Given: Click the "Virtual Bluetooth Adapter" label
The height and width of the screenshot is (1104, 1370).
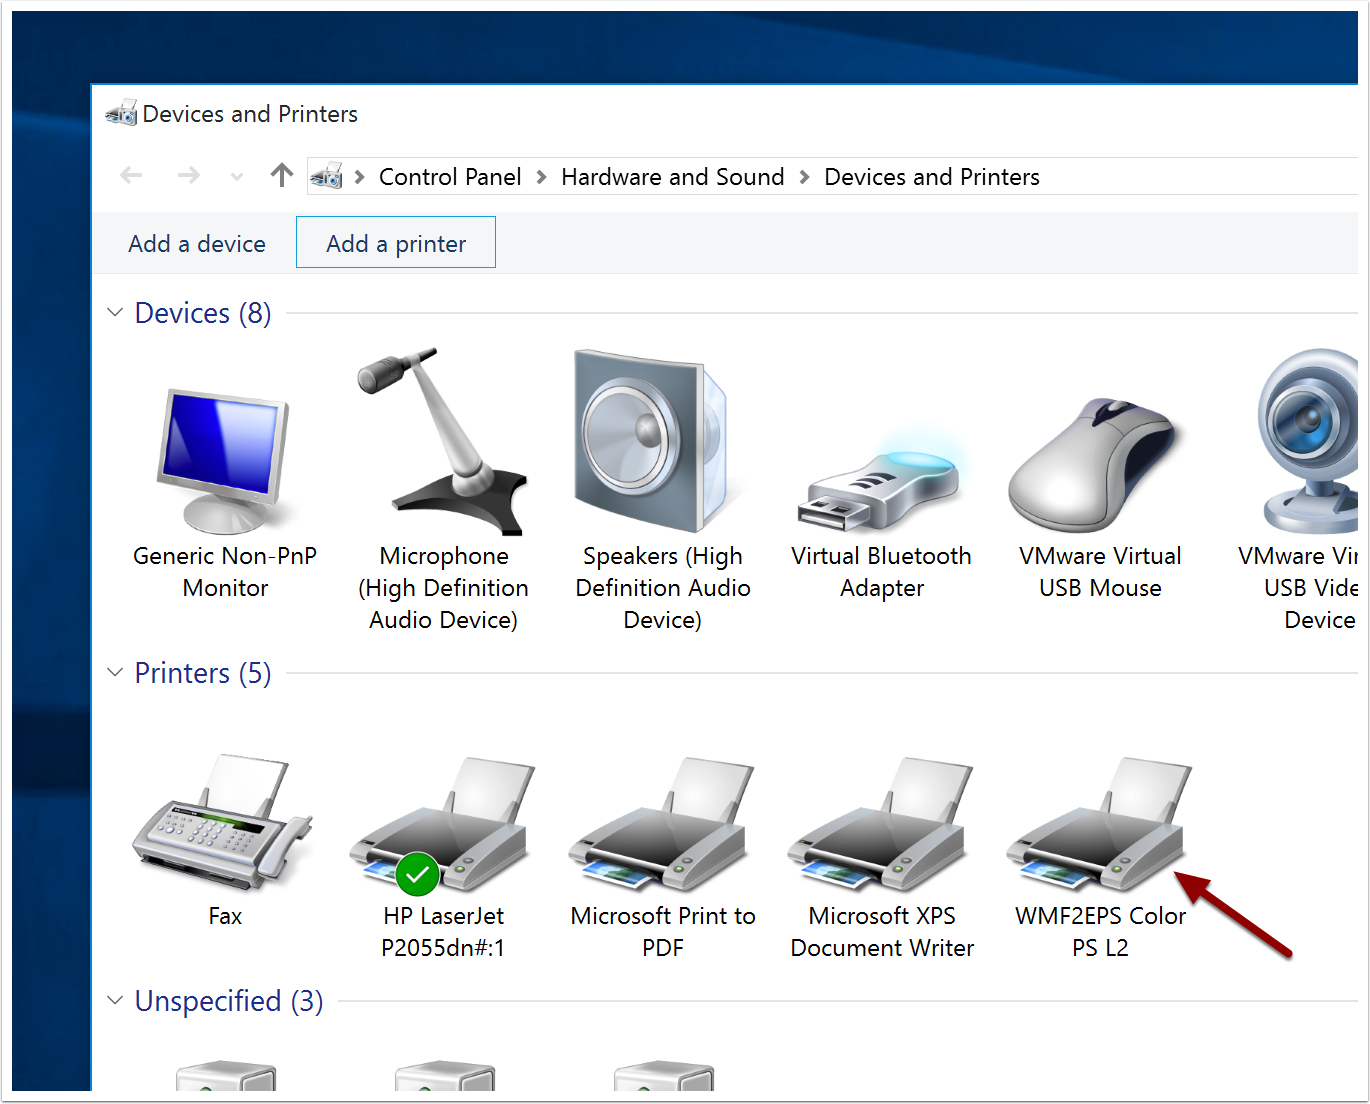Looking at the screenshot, I should tap(881, 572).
